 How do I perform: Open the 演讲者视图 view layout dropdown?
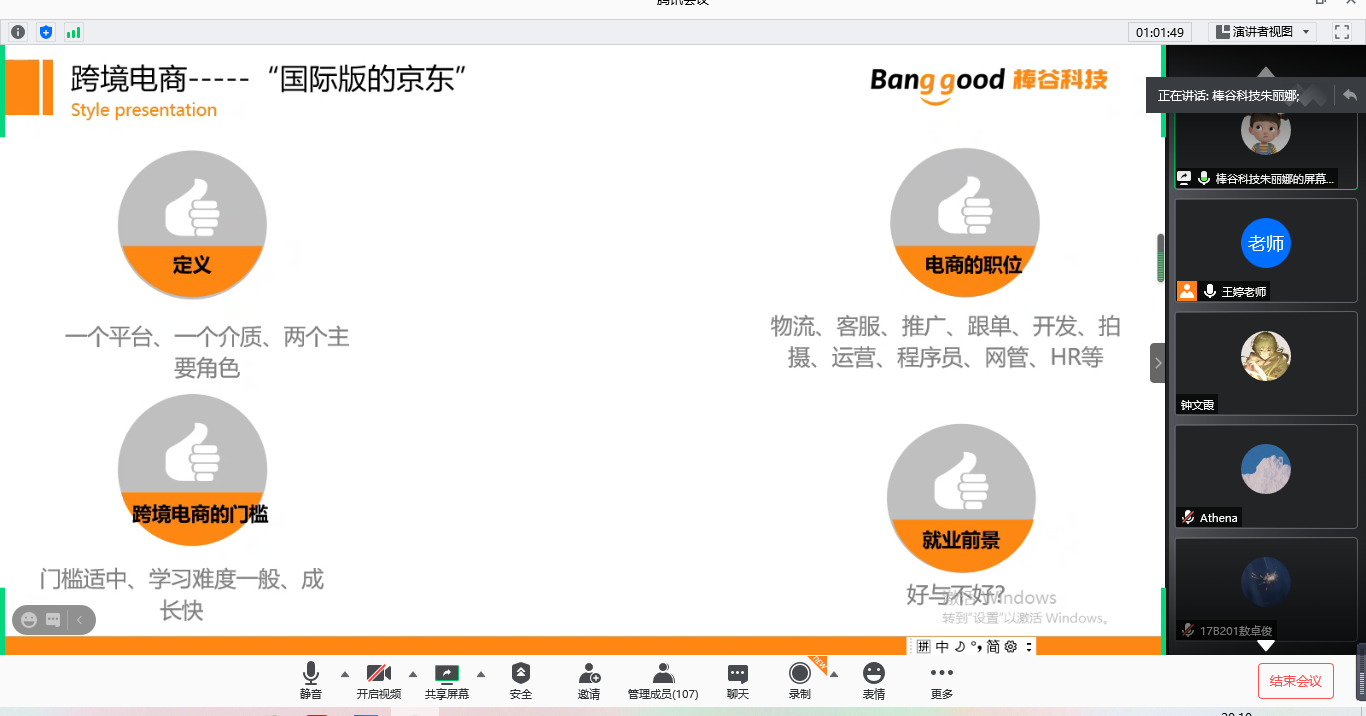coord(1263,32)
